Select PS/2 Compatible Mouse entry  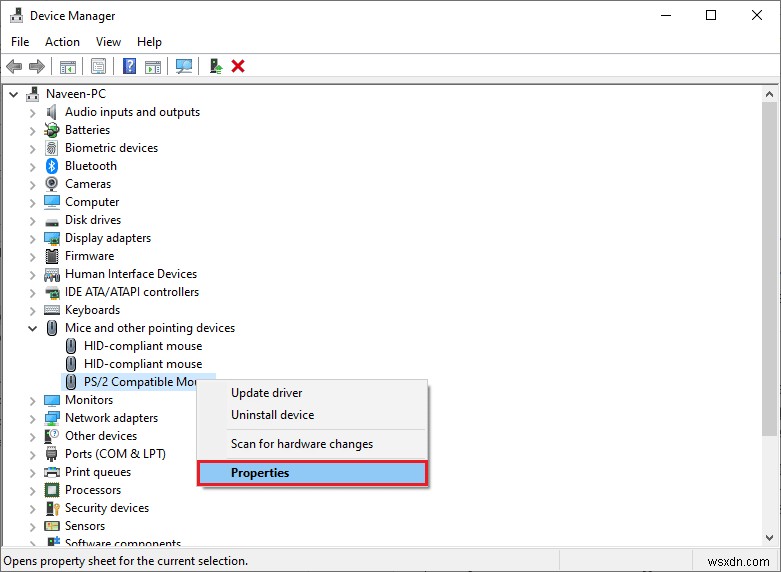[140, 382]
